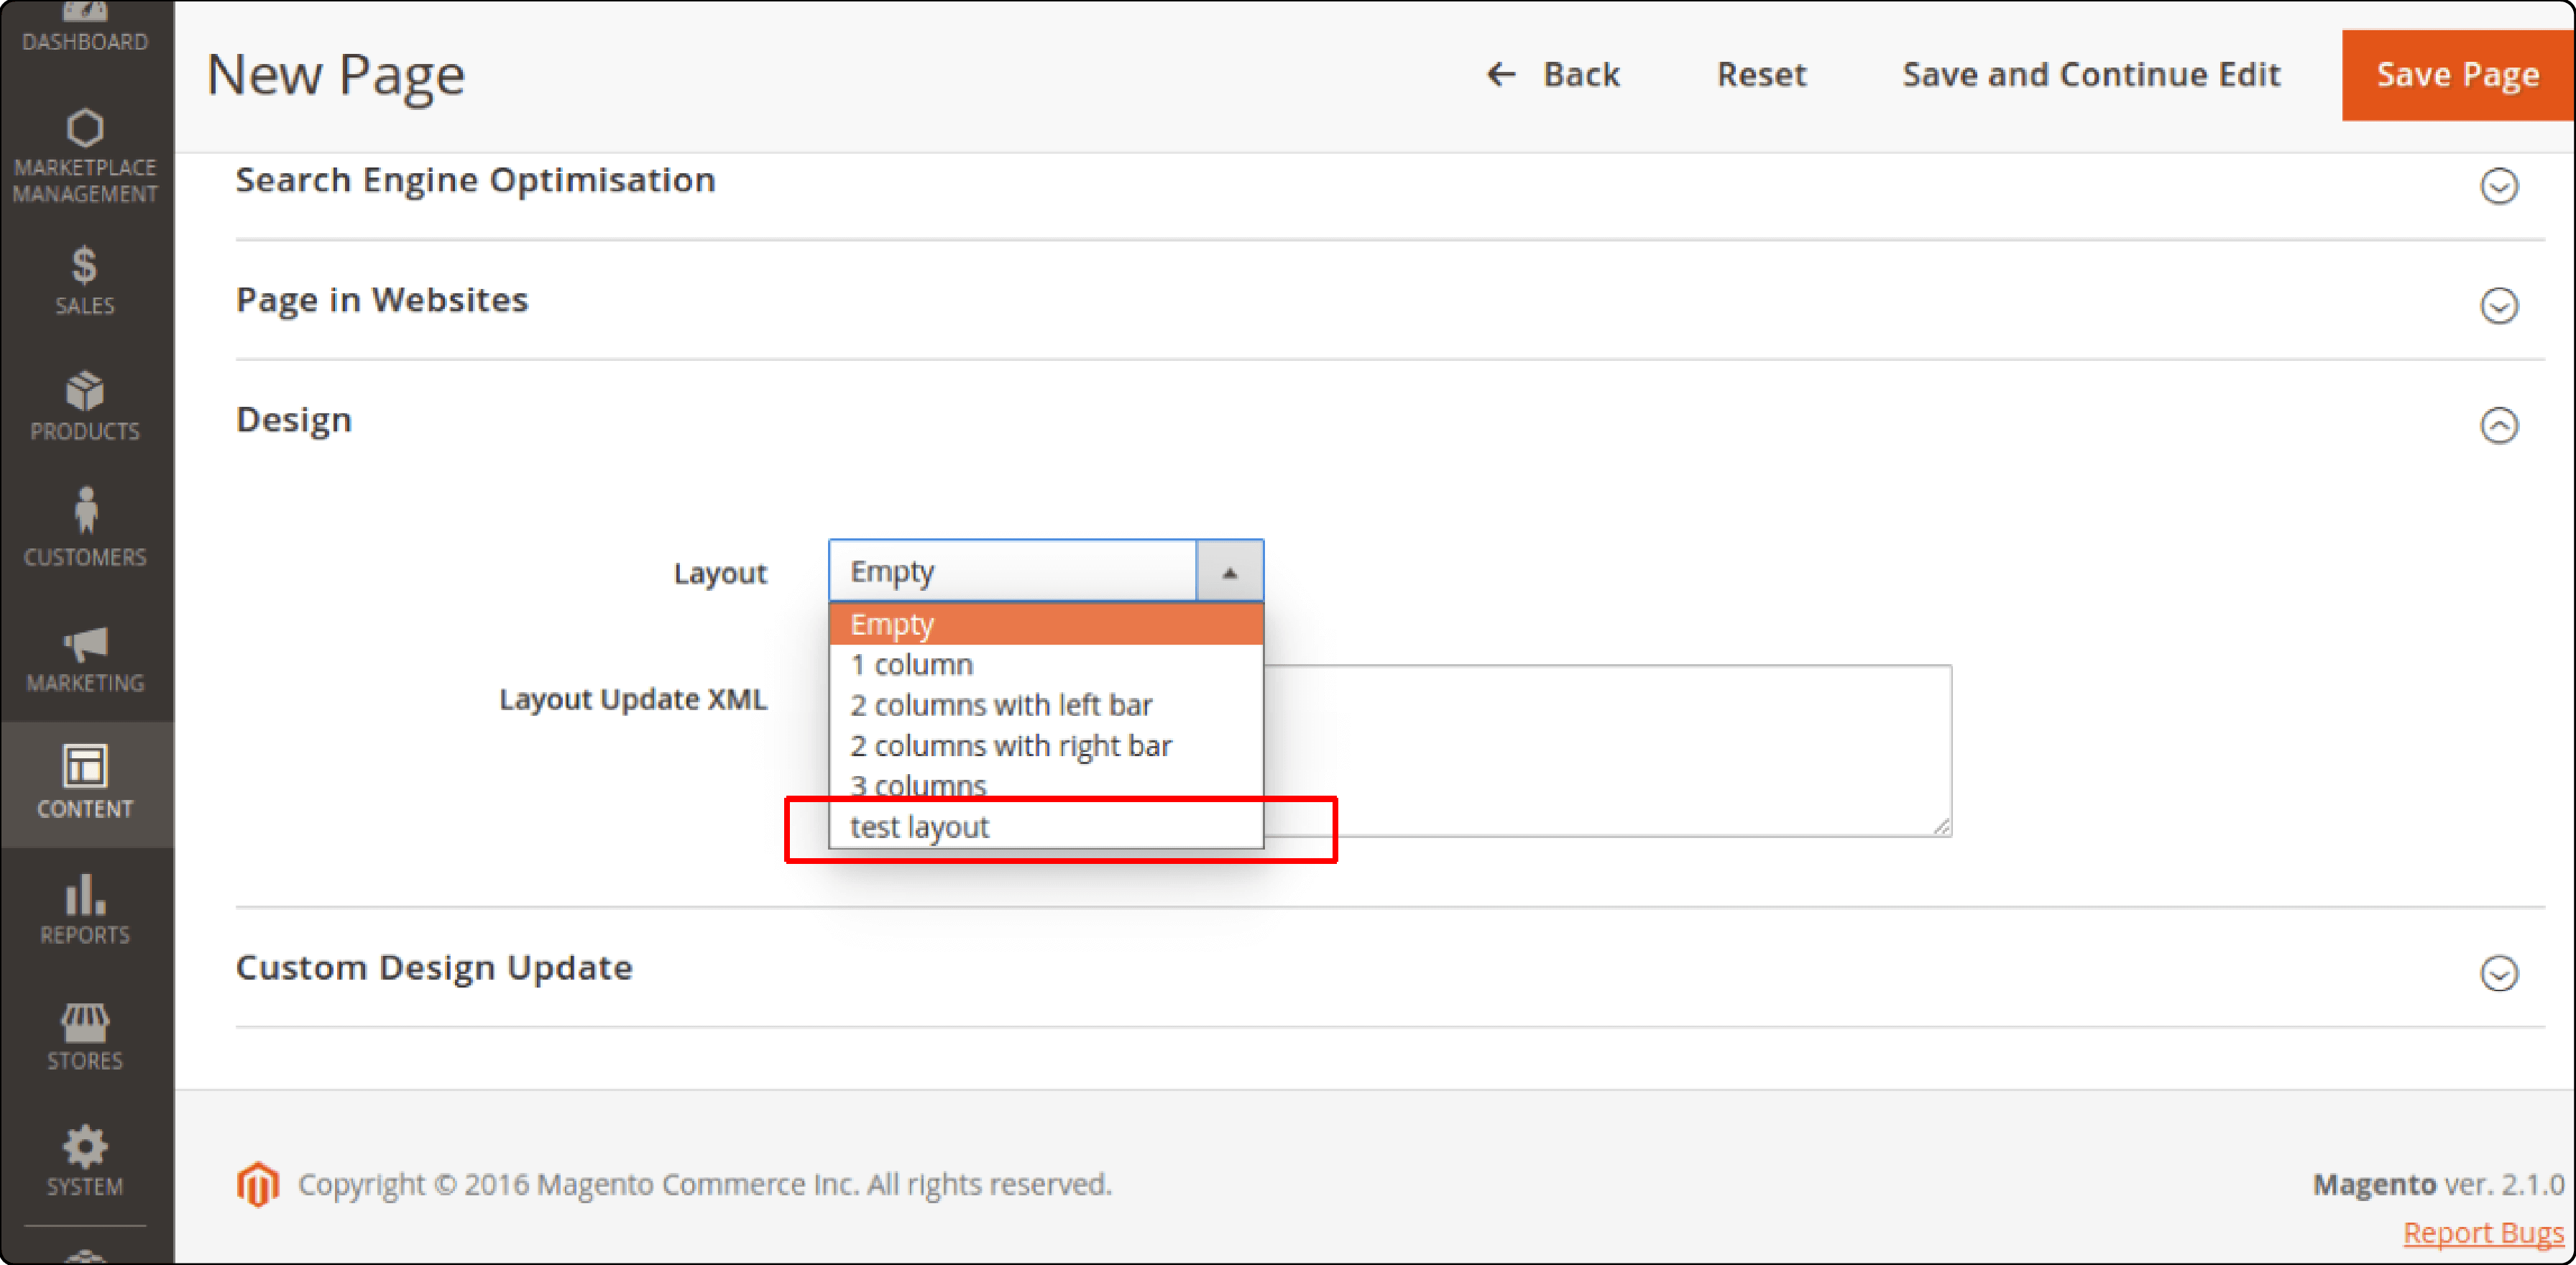Open the Products box icon menu
The width and height of the screenshot is (2576, 1265).
click(85, 391)
